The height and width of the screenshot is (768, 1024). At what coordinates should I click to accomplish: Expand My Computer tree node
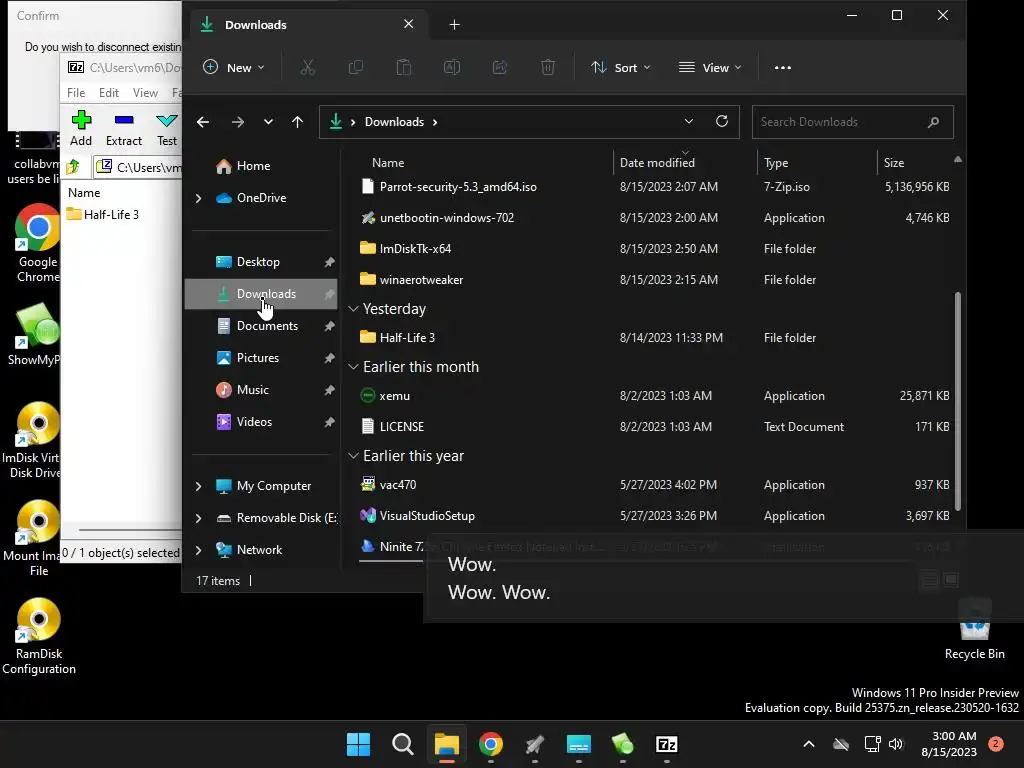(x=199, y=486)
